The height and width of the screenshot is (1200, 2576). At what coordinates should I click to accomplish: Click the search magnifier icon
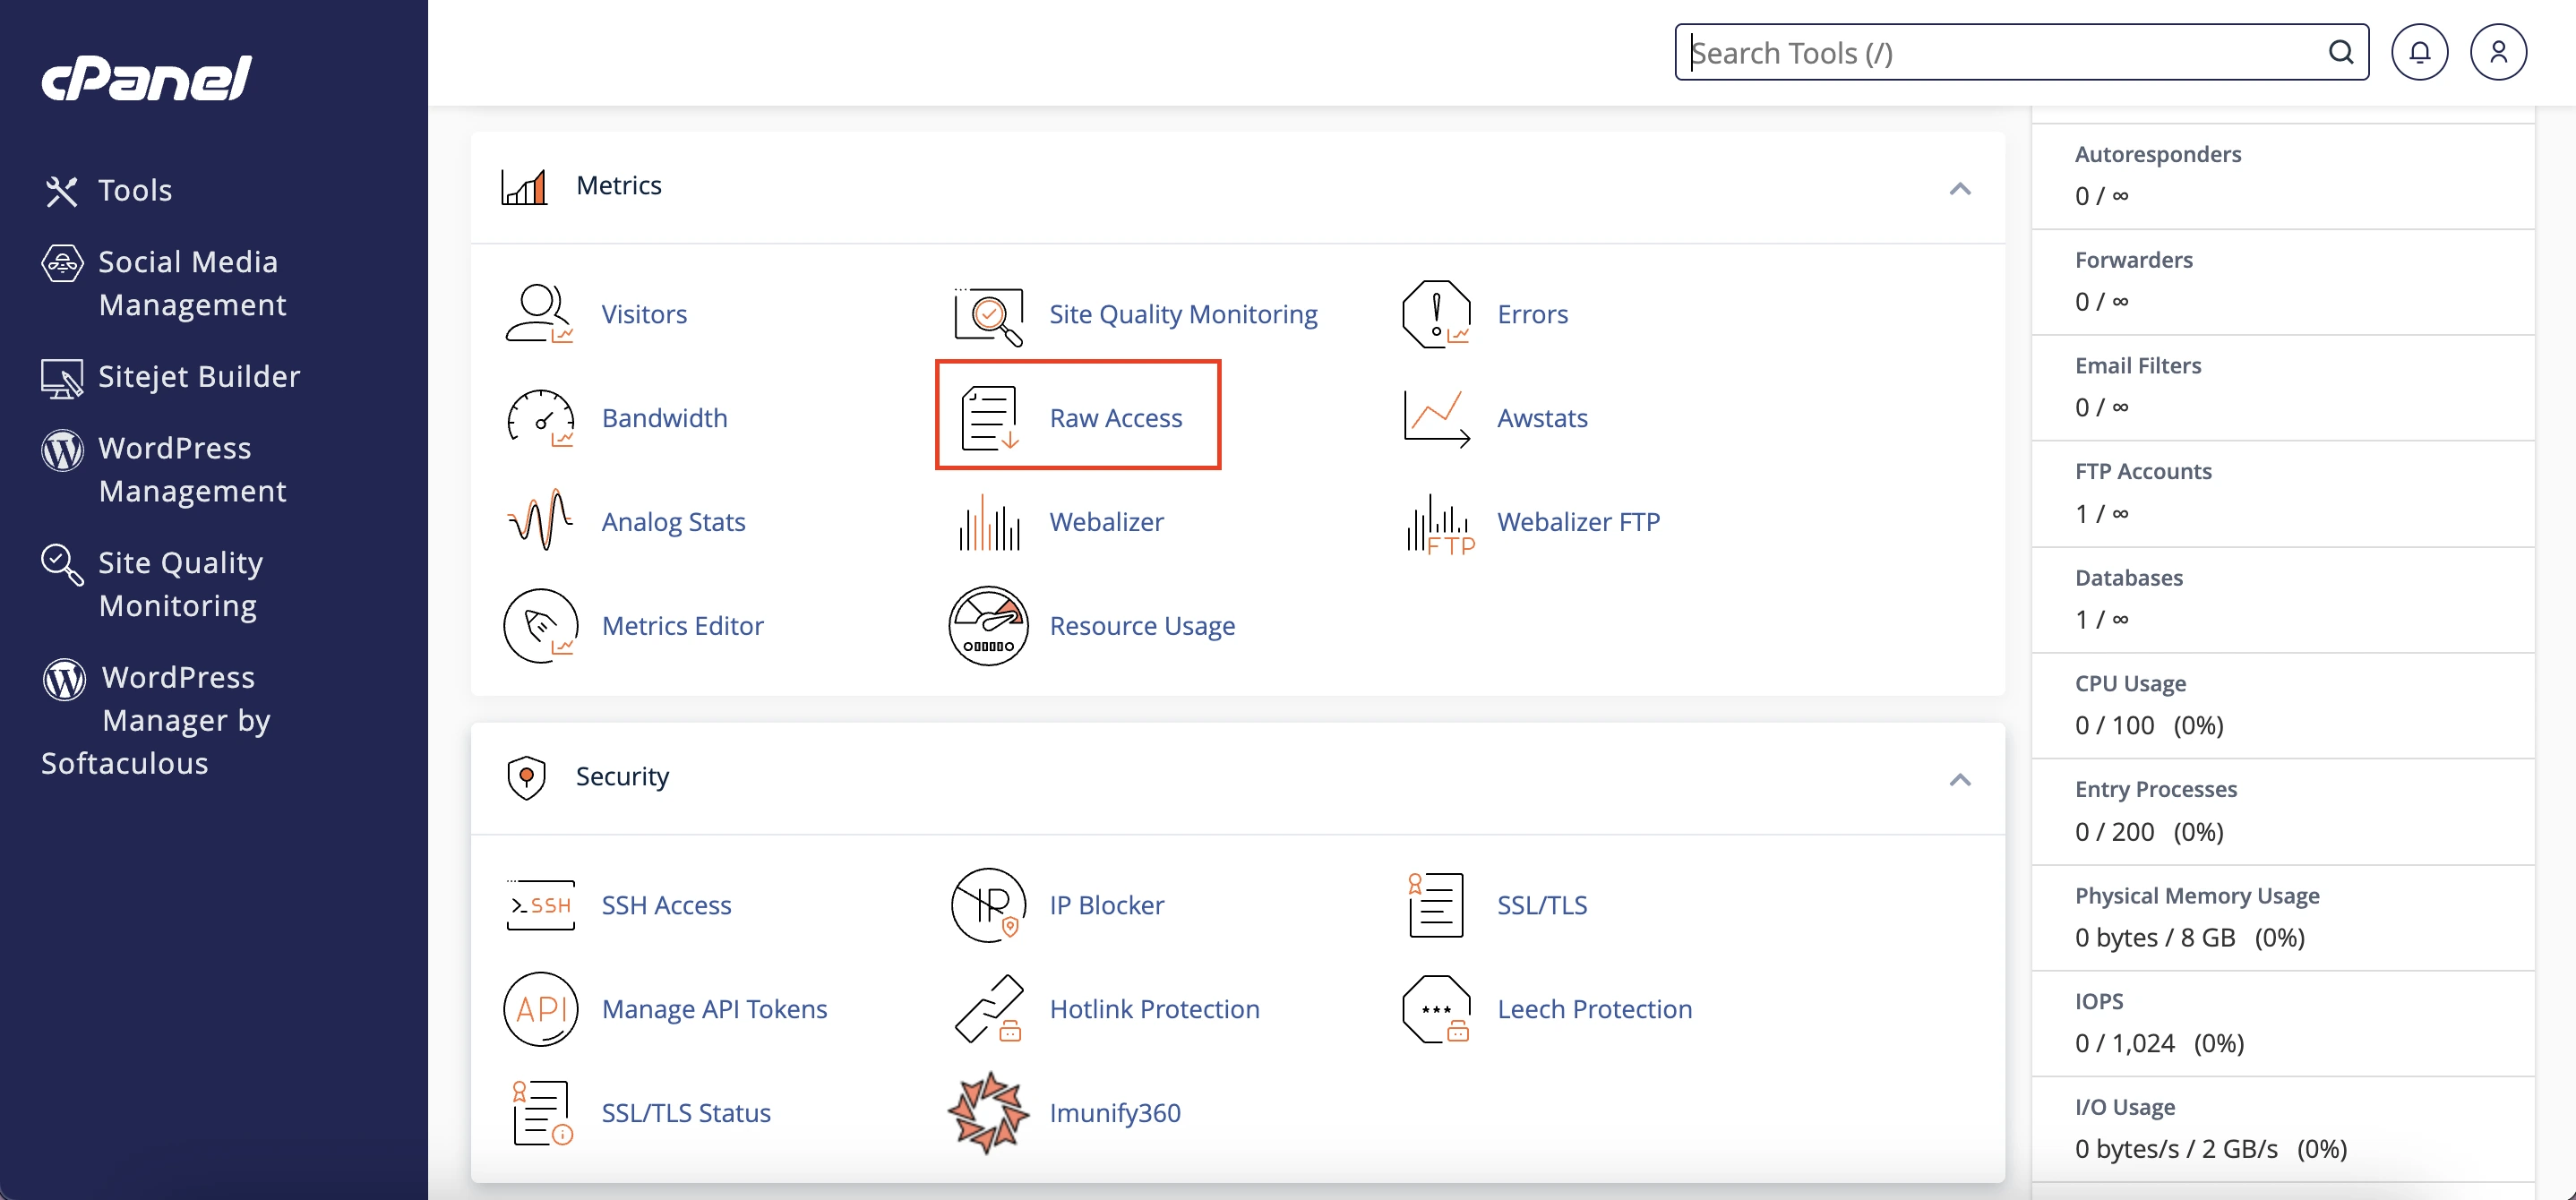[x=2341, y=52]
